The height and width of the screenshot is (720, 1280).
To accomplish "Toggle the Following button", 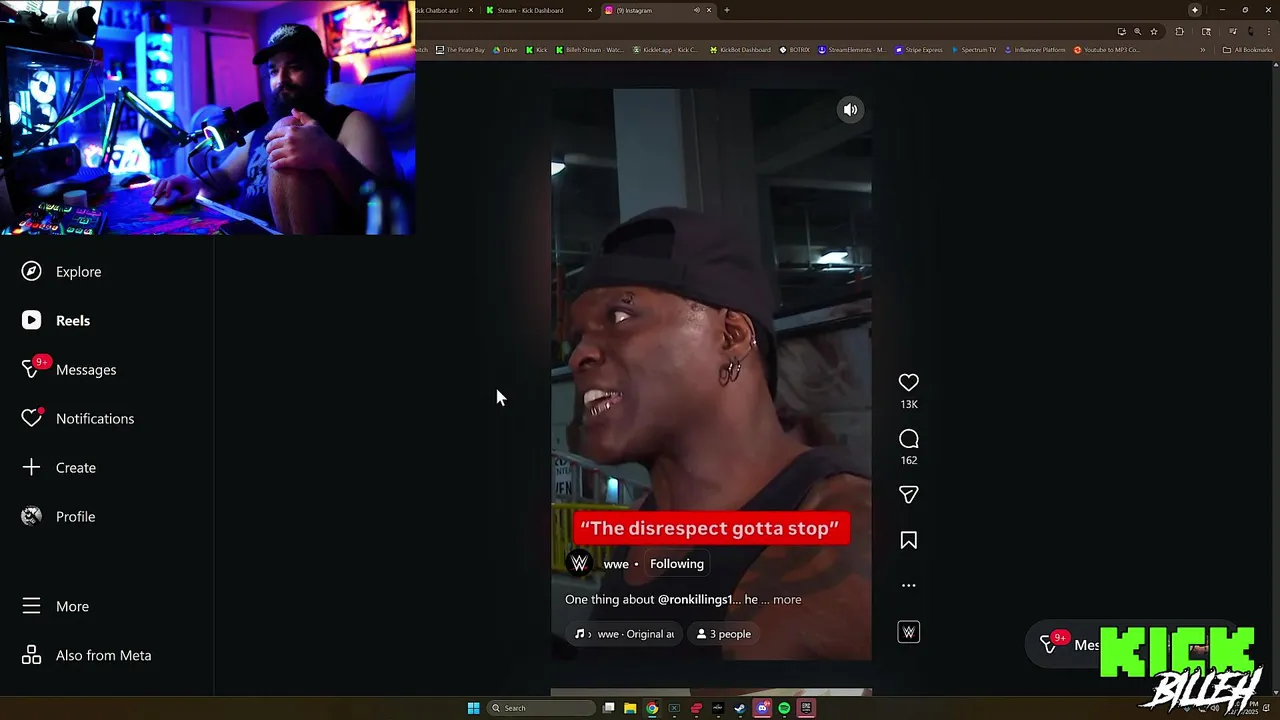I will tap(677, 564).
